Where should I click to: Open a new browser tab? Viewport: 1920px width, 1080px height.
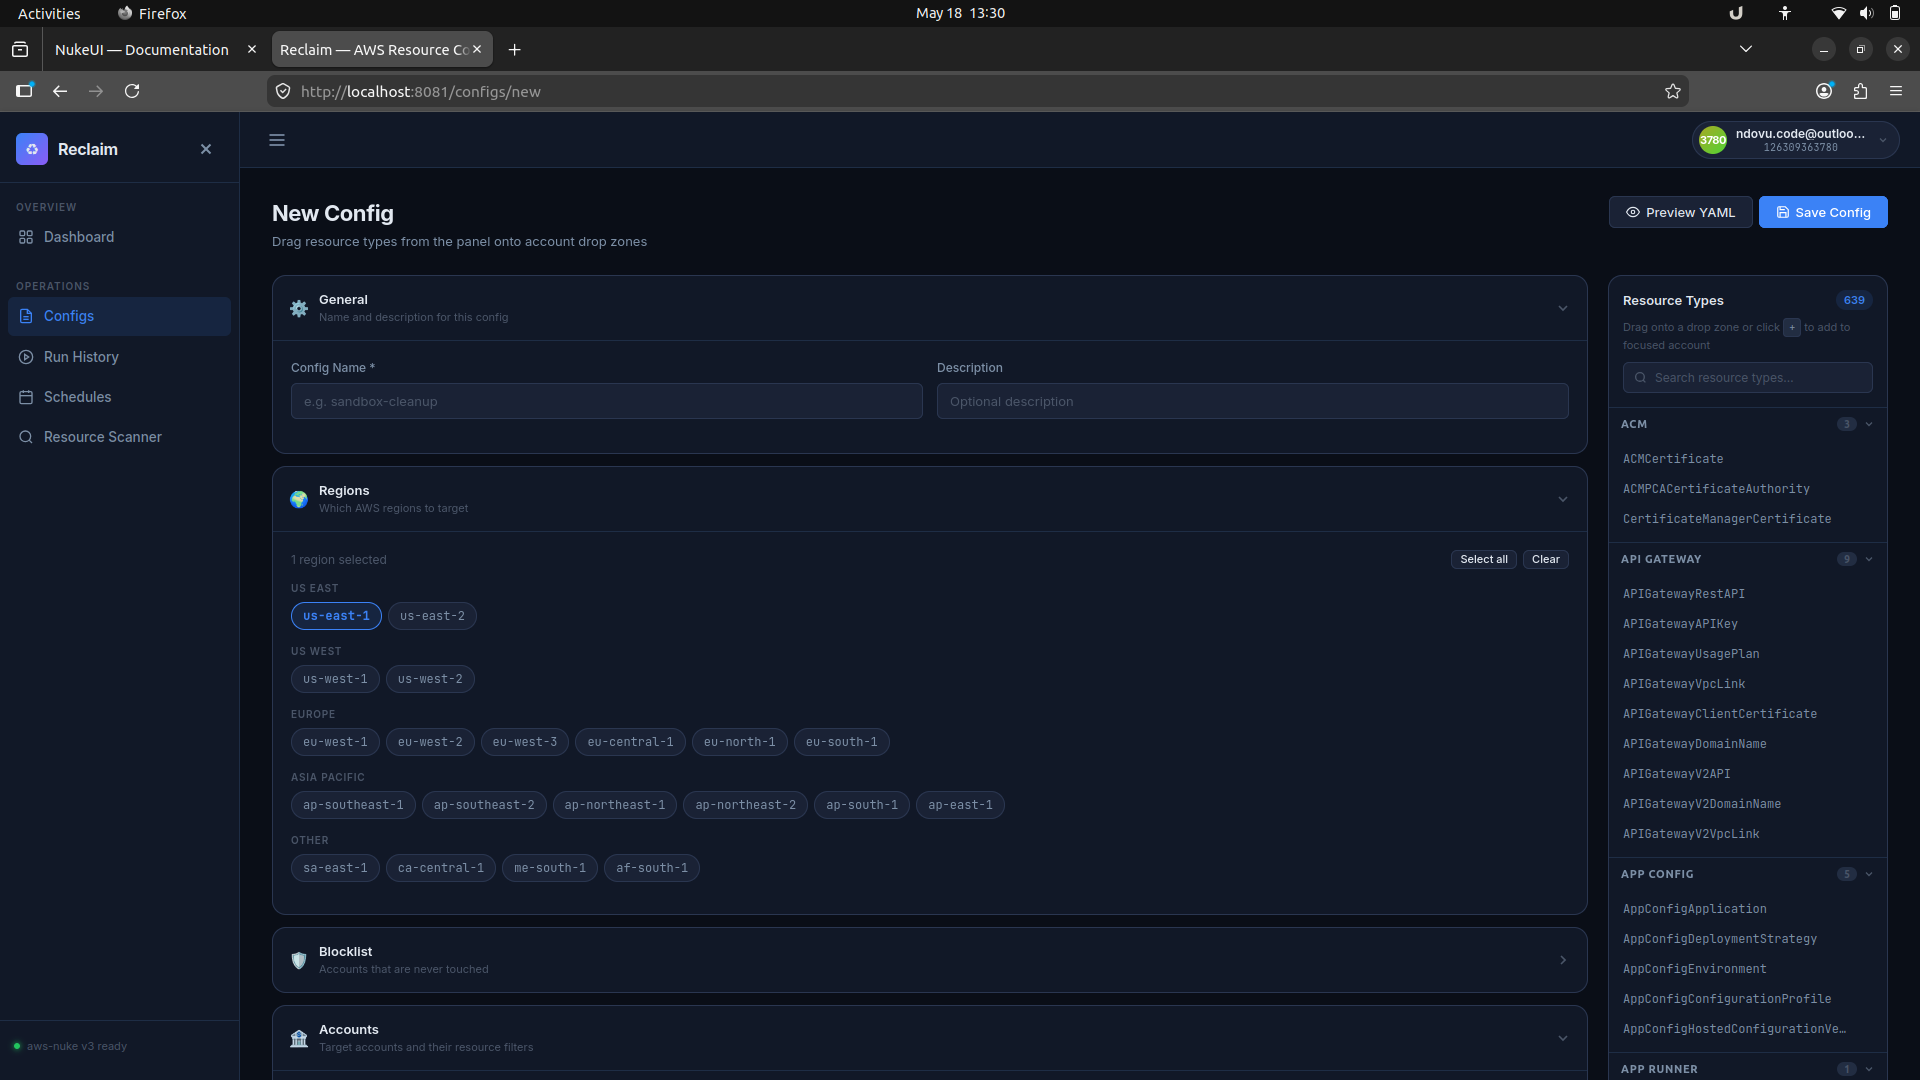tap(514, 49)
